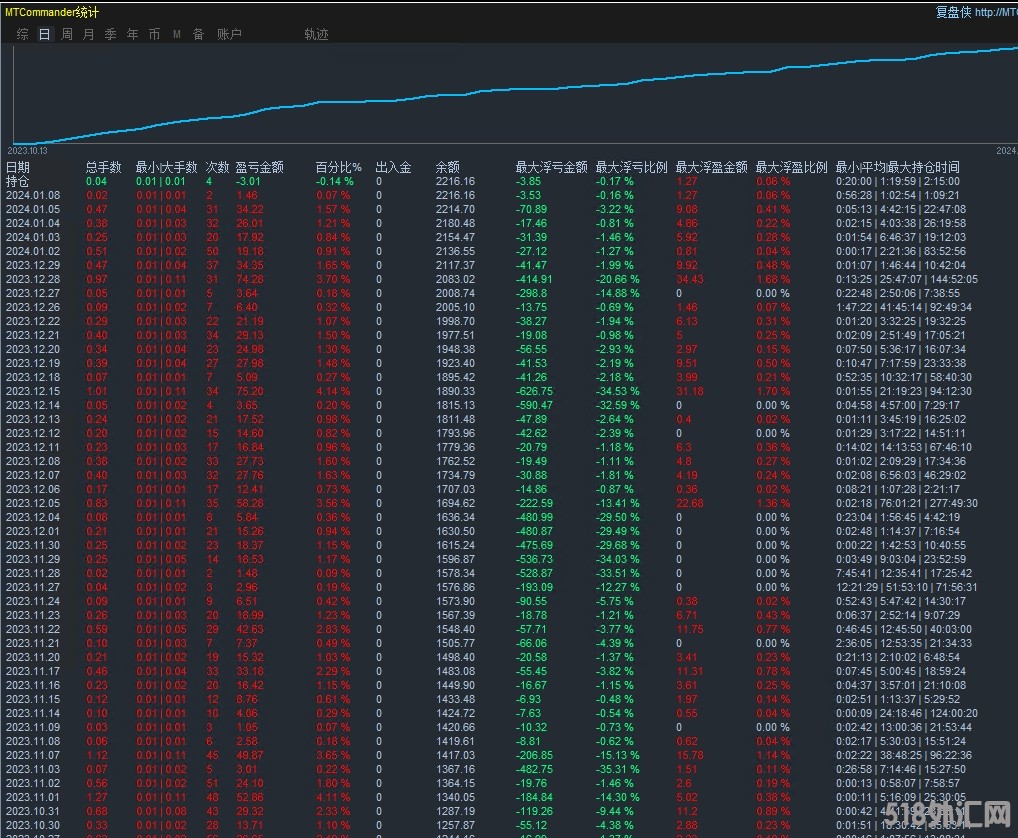Image resolution: width=1018 pixels, height=838 pixels.
Task: Select the 日 daily statistics tab
Action: tap(44, 34)
